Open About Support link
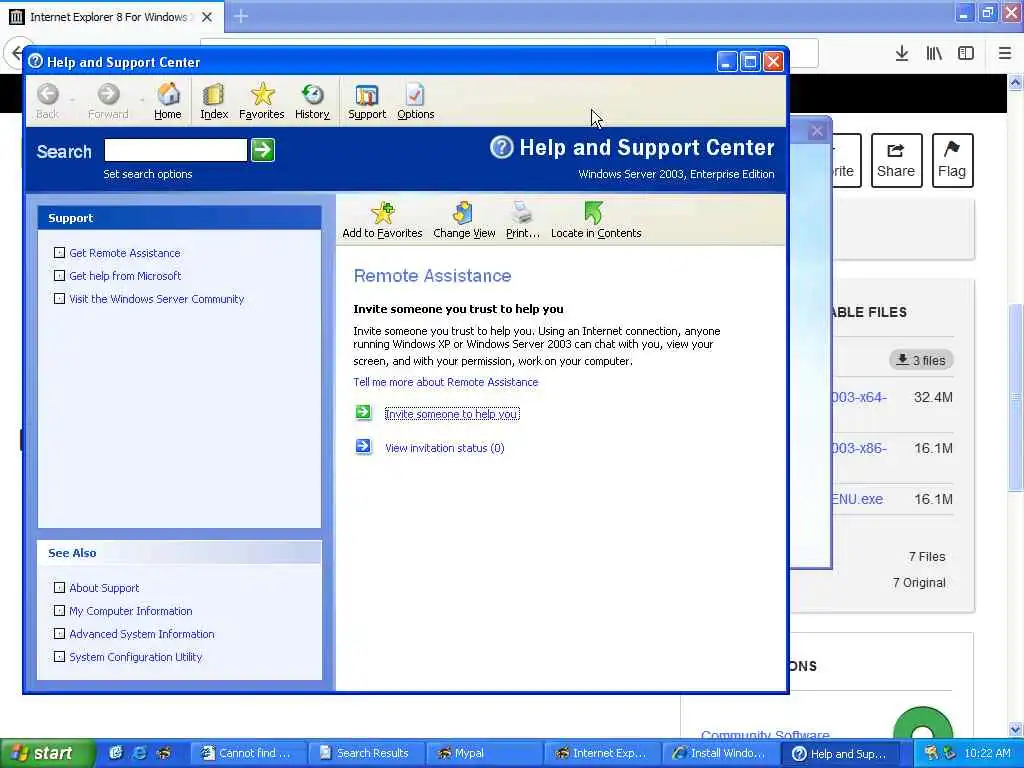 pos(104,588)
